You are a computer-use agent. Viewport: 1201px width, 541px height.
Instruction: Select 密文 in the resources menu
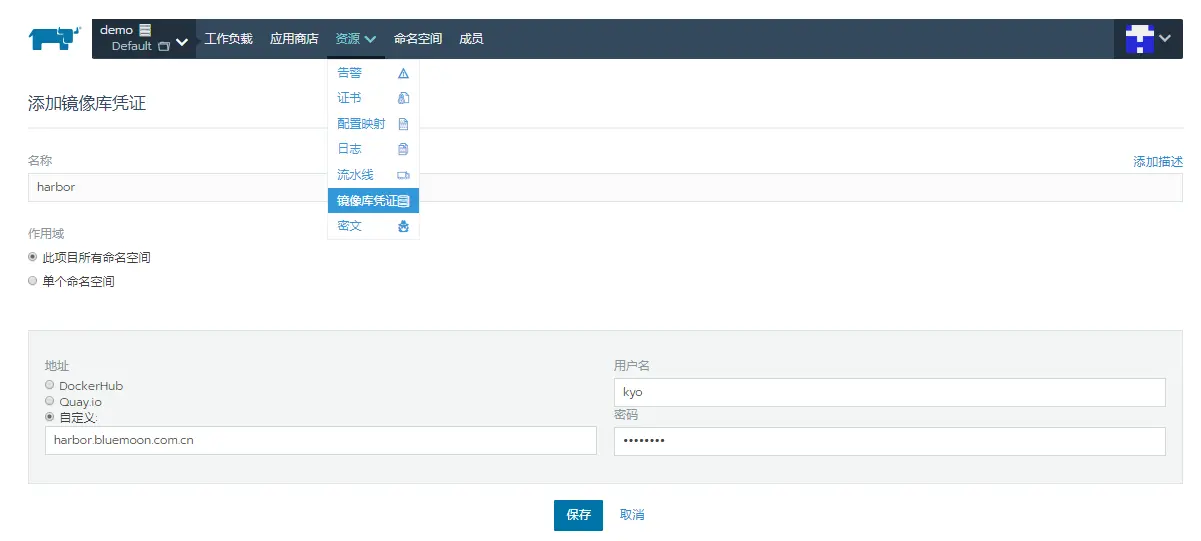click(x=350, y=227)
